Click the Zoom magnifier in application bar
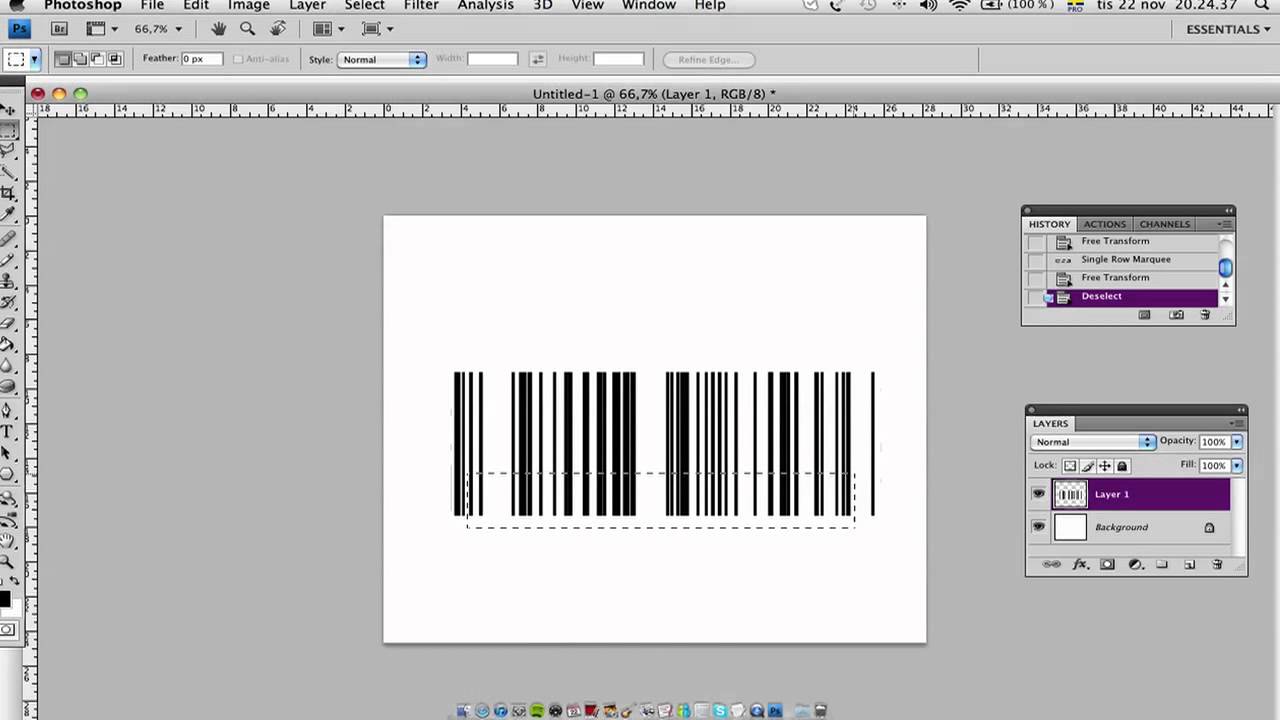 (x=247, y=29)
